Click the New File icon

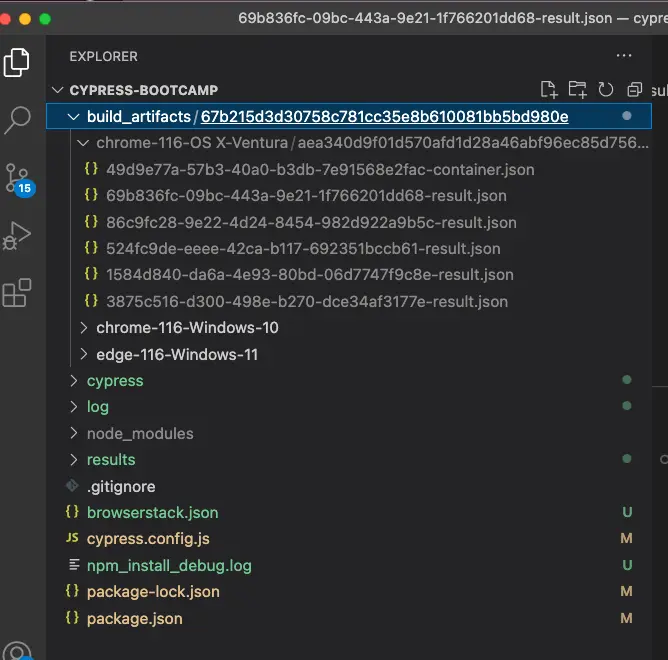[548, 90]
